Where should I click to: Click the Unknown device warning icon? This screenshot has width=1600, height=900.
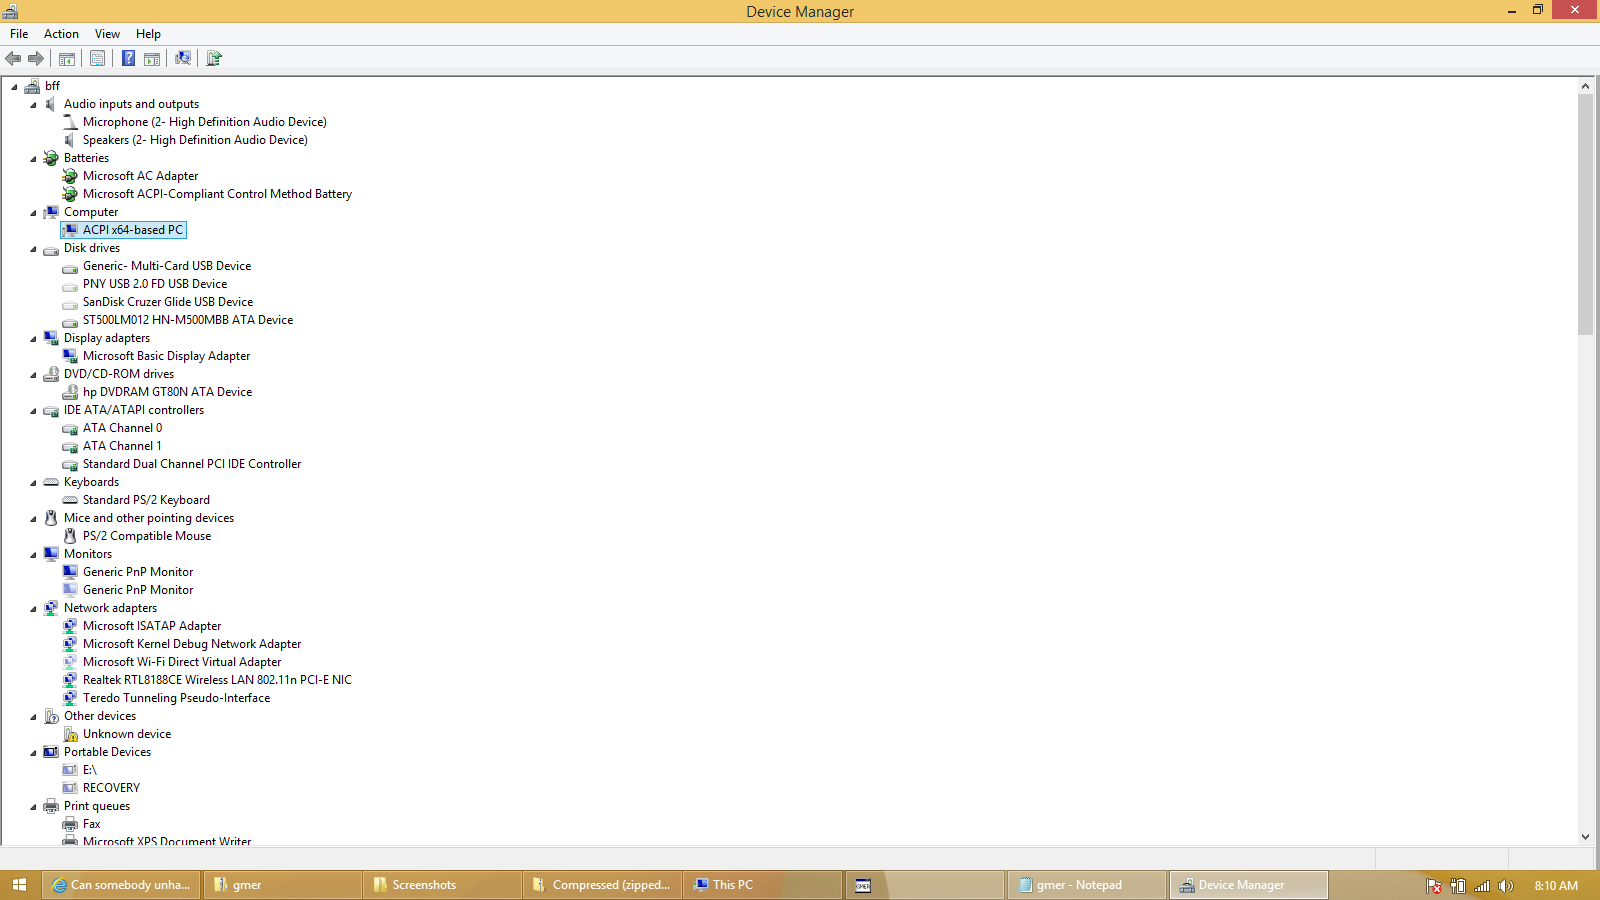click(70, 734)
